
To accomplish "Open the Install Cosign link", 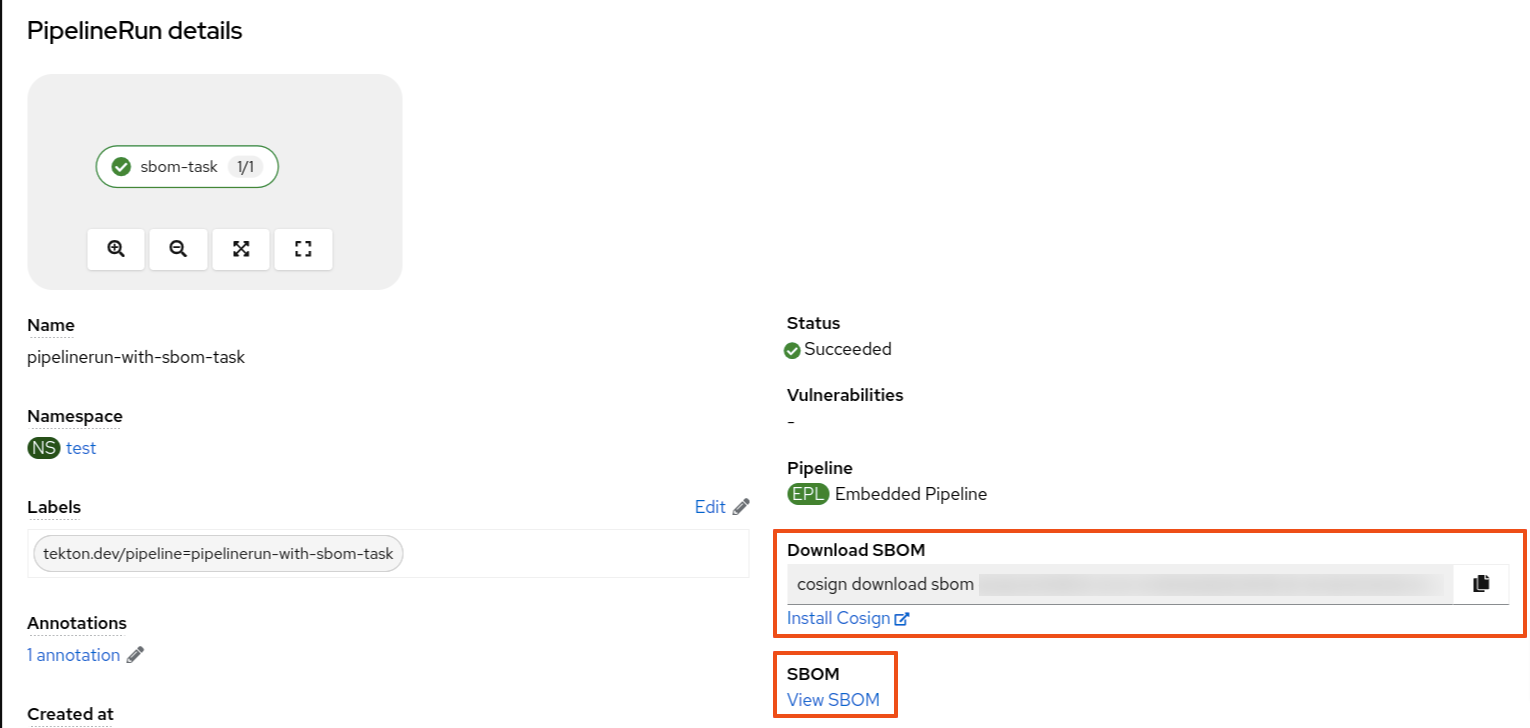I will click(x=838, y=618).
